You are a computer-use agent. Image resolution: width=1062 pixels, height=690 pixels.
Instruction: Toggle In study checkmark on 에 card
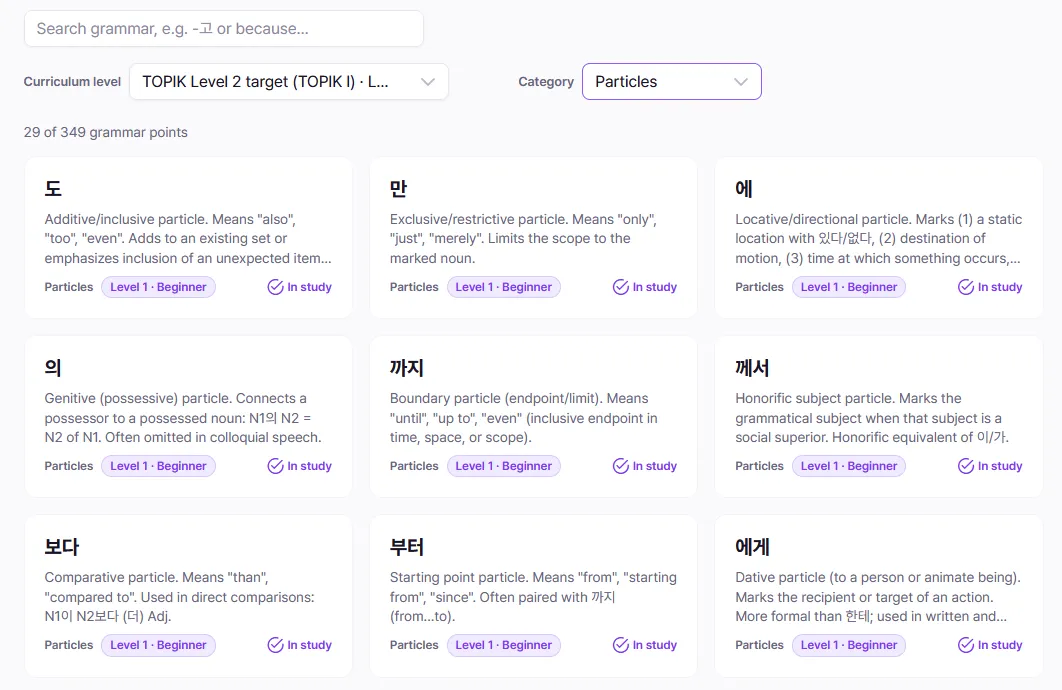point(990,287)
